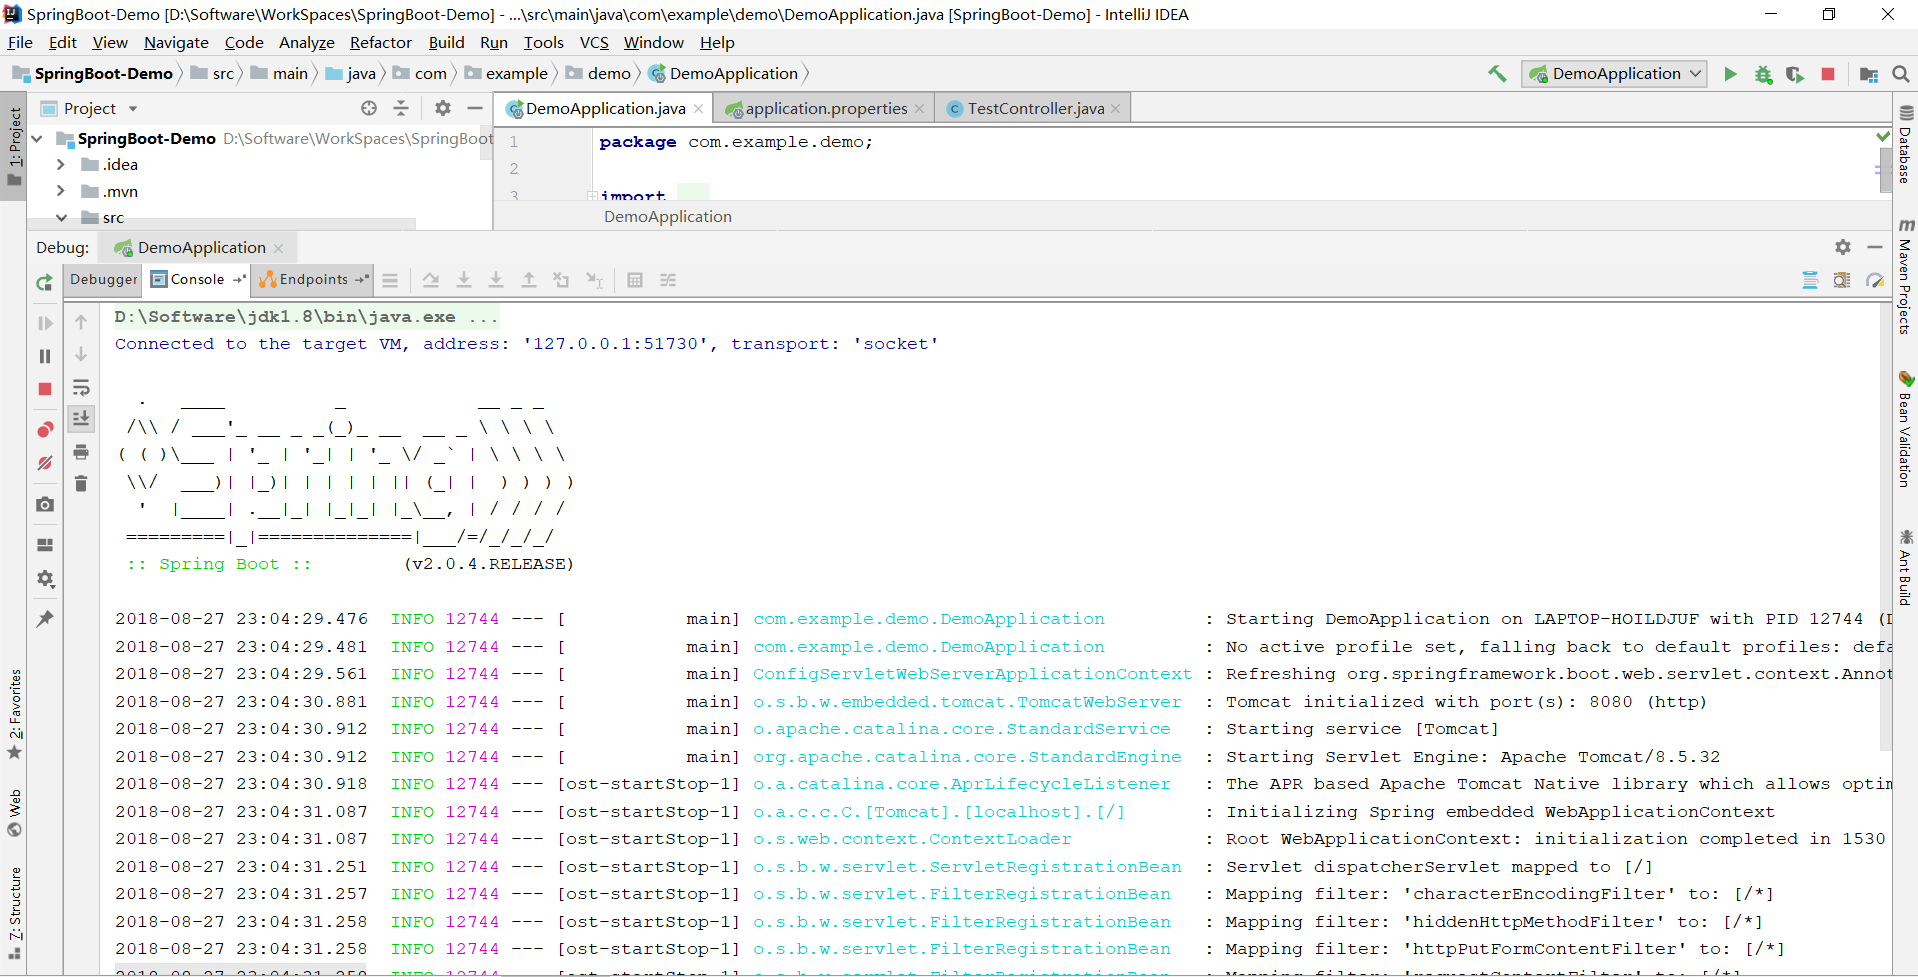Print the console output
This screenshot has width=1918, height=977.
[81, 452]
